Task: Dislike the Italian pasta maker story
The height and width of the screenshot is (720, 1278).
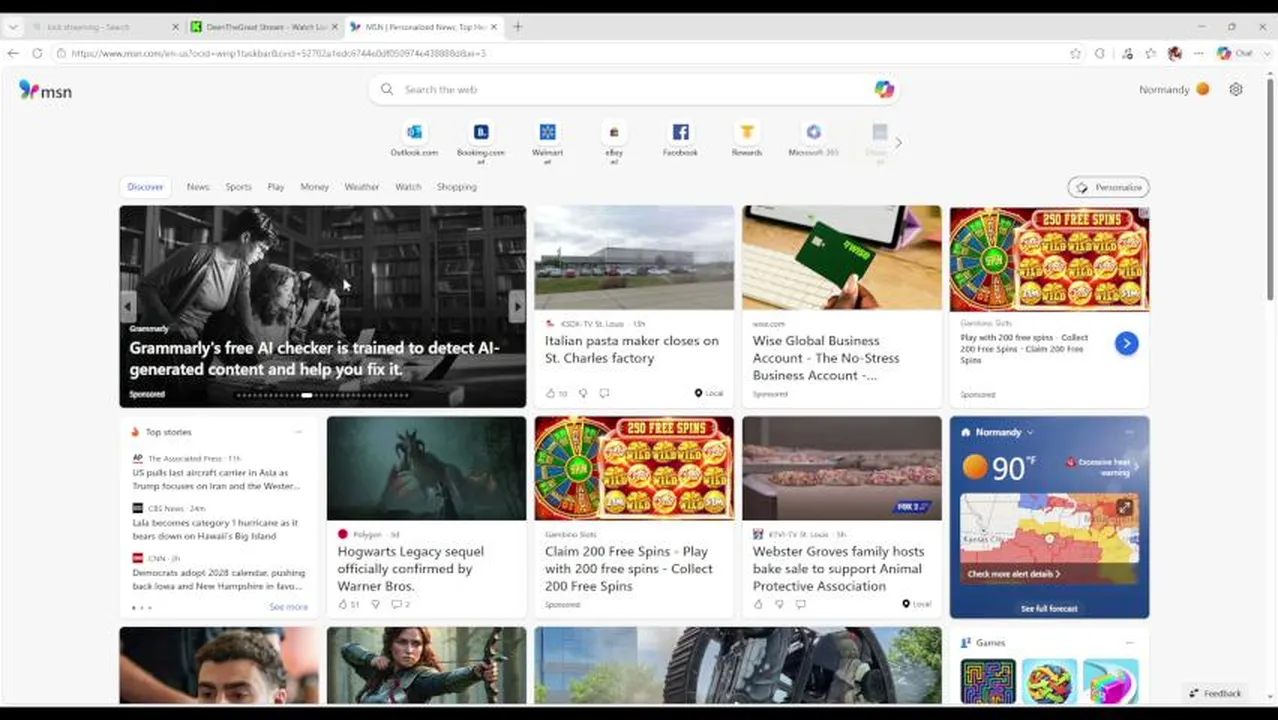Action: (583, 393)
